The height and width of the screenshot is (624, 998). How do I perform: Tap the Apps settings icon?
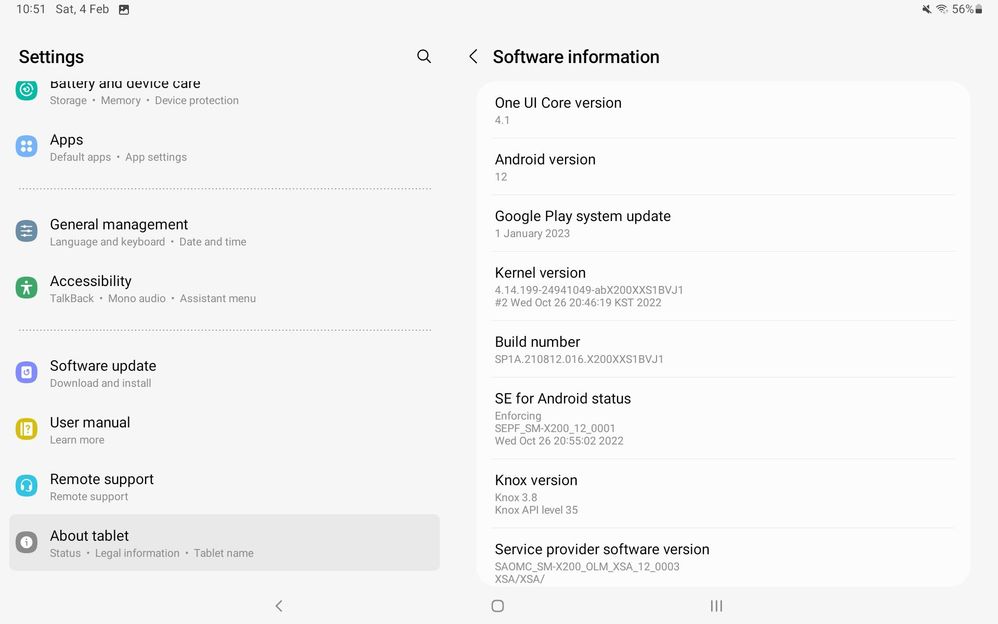point(26,146)
